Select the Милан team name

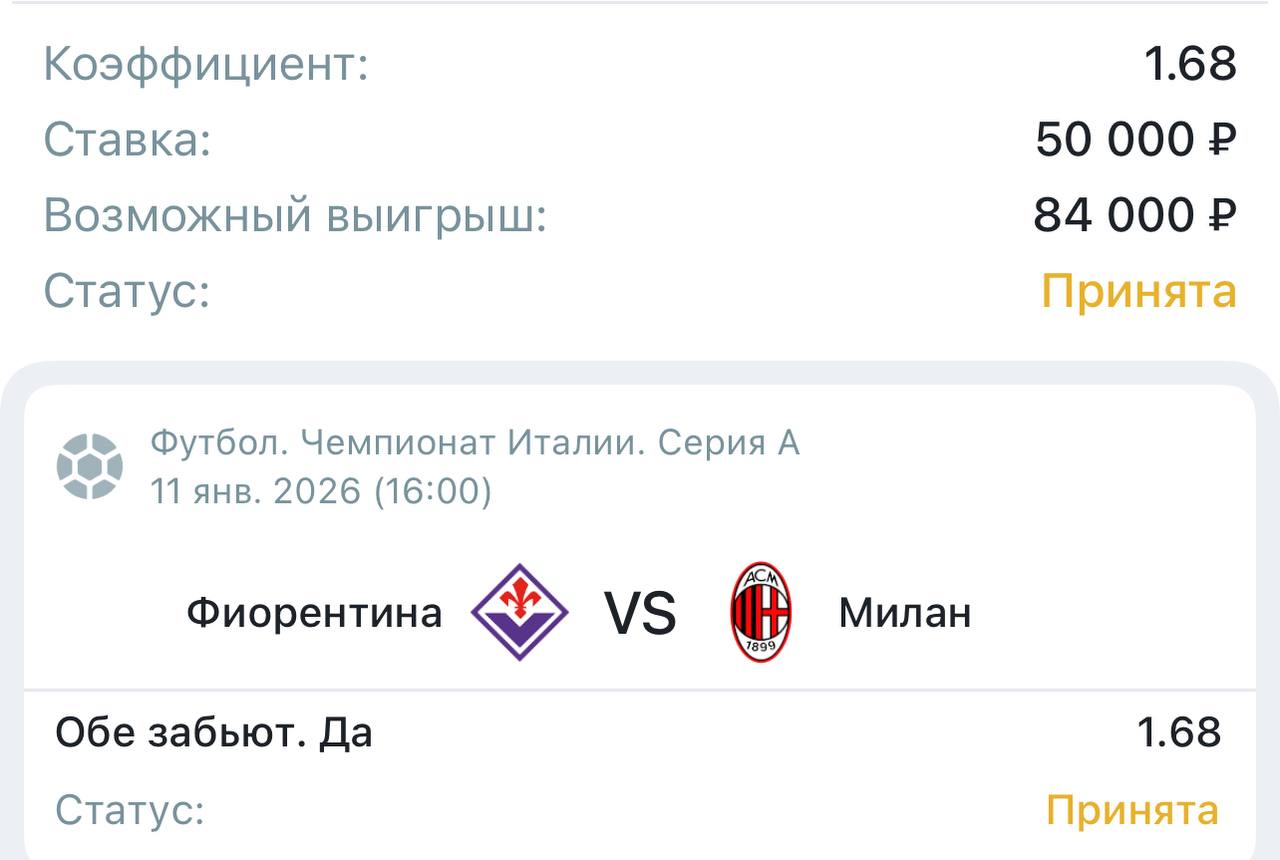click(904, 612)
